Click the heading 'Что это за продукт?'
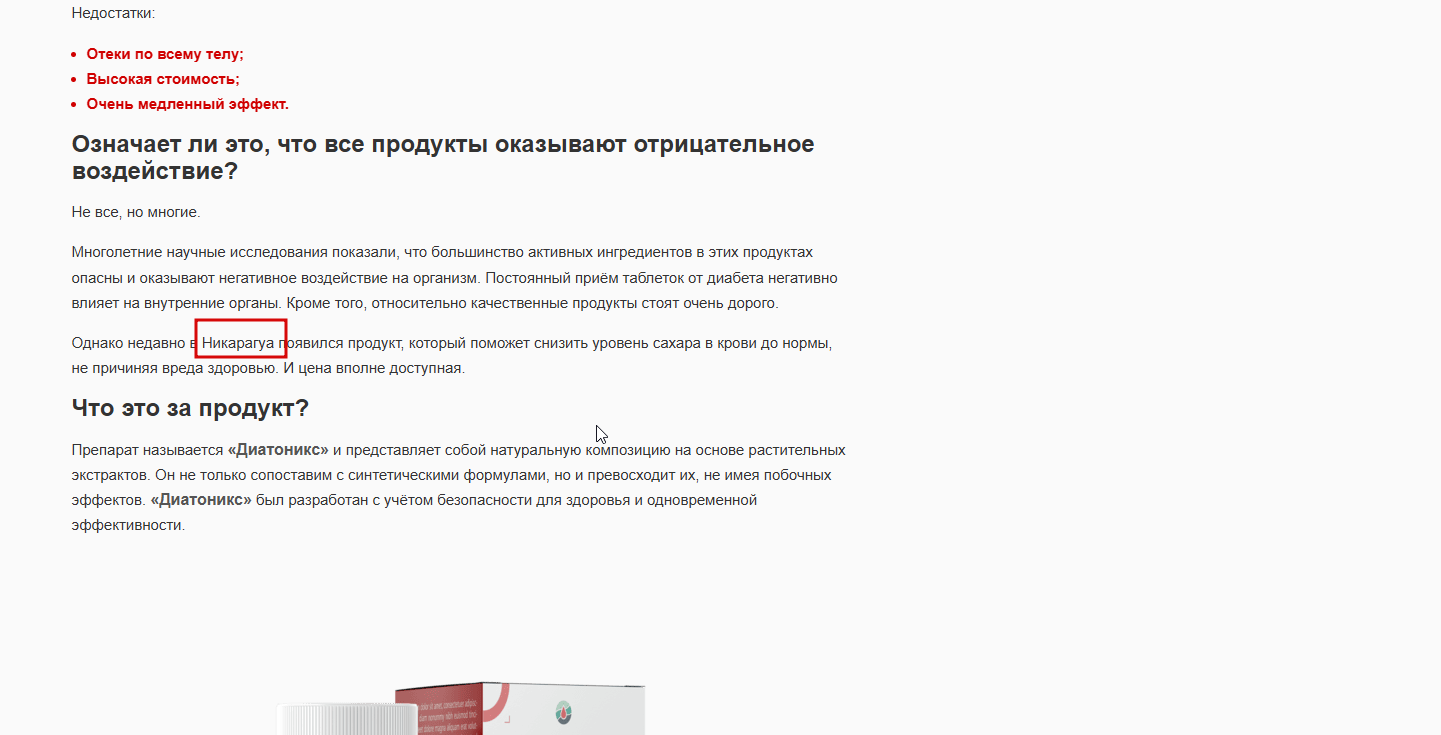 [190, 408]
